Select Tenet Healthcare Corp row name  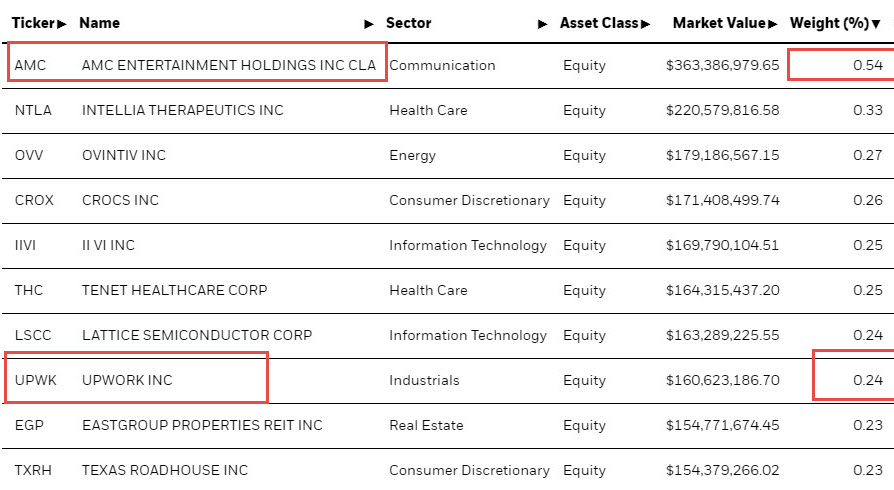click(x=174, y=290)
